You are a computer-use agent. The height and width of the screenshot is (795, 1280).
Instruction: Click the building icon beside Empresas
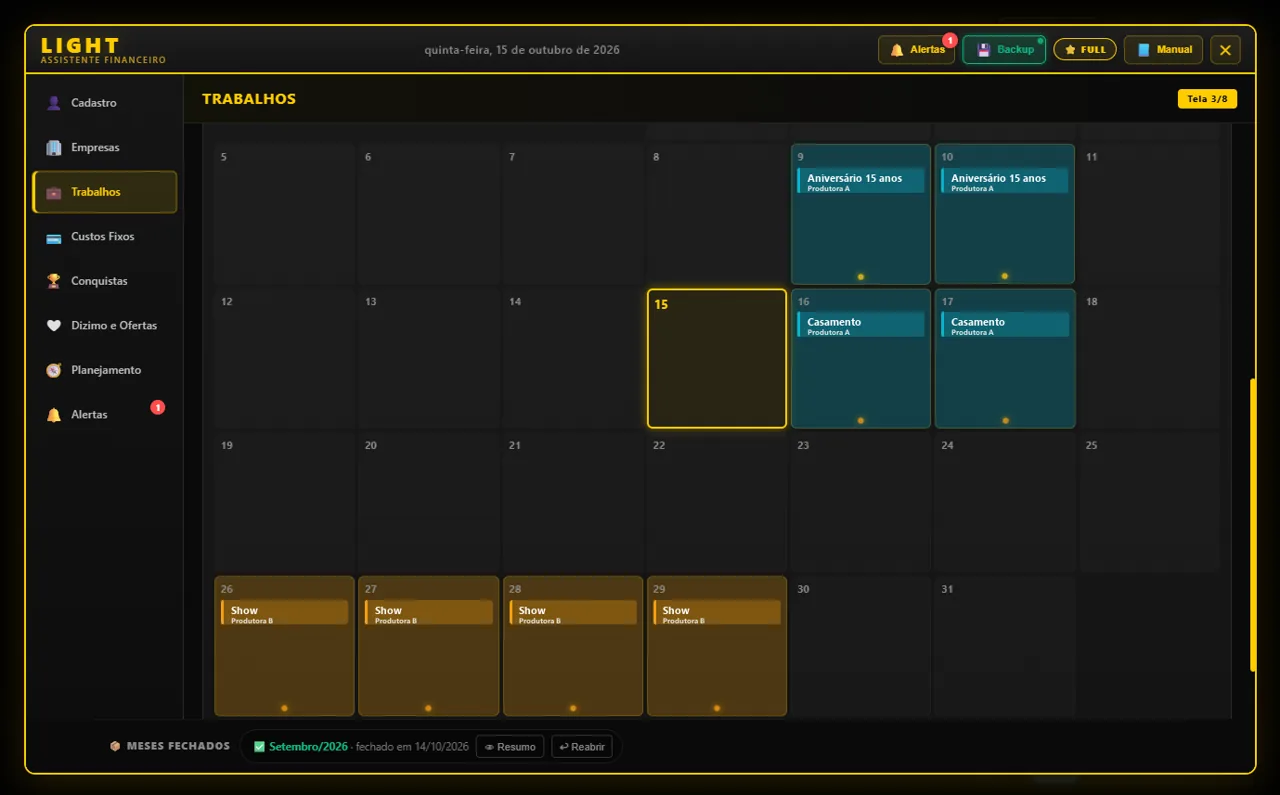click(x=54, y=148)
